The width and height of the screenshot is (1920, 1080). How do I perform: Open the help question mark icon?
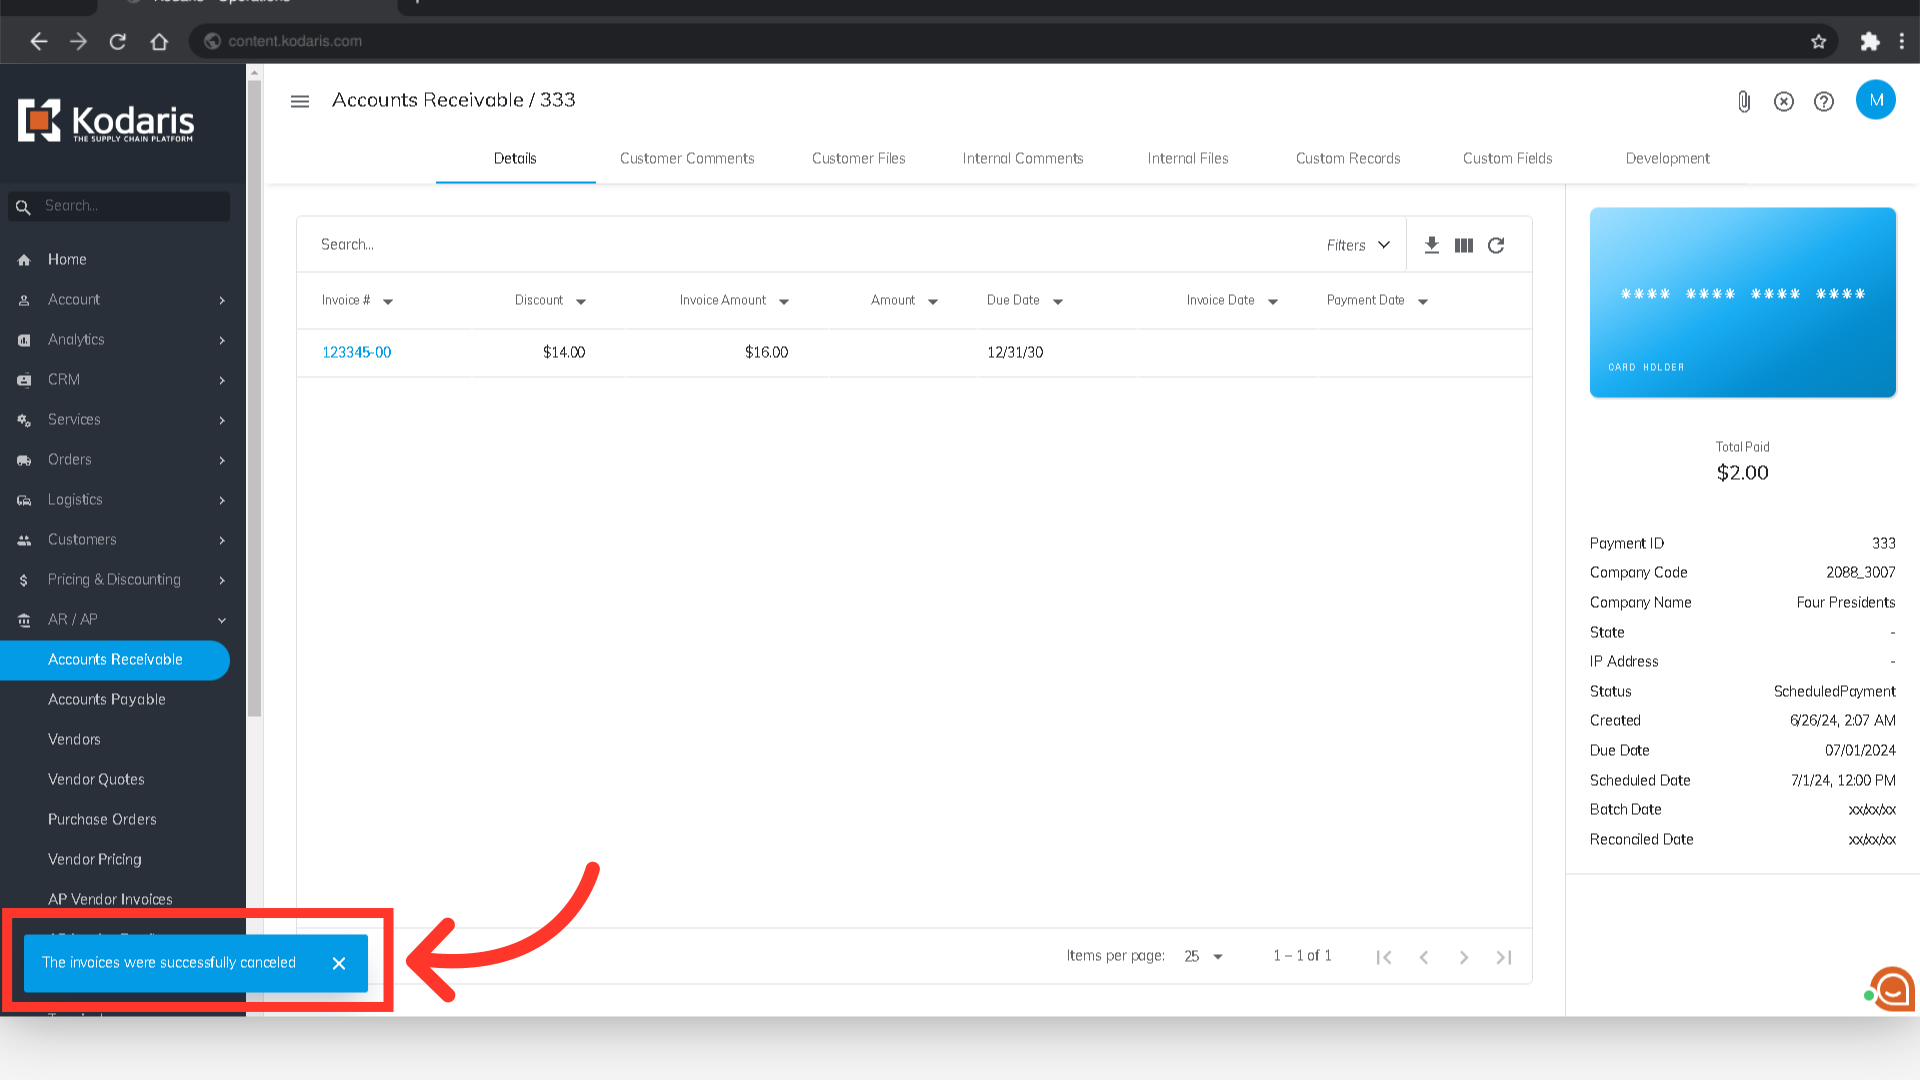[1824, 101]
